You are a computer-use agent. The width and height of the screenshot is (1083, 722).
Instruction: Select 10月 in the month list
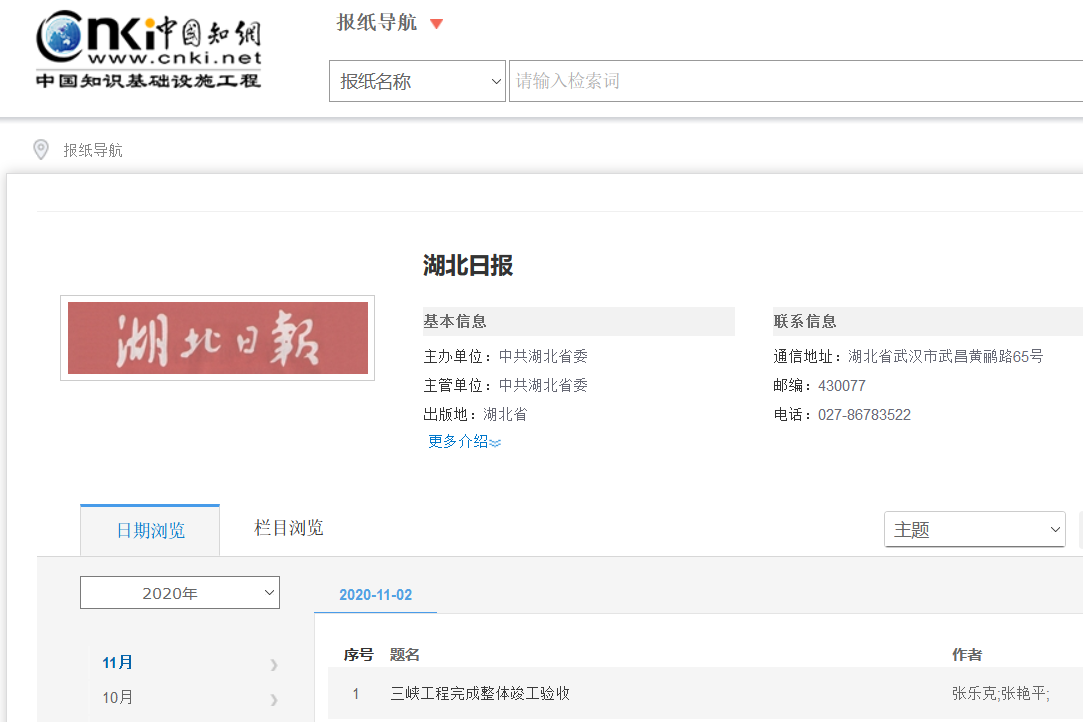coord(118,698)
